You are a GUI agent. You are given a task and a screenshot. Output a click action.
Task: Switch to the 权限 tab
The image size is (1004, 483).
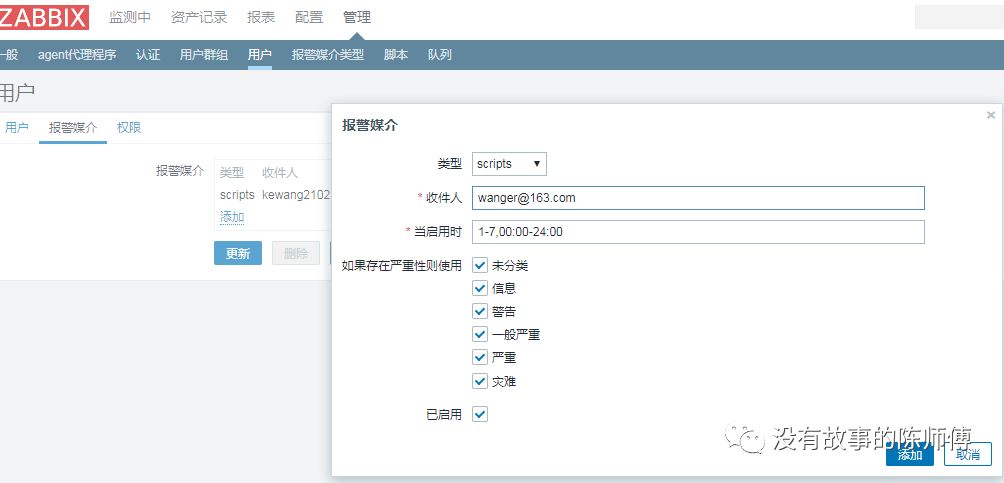click(x=129, y=128)
